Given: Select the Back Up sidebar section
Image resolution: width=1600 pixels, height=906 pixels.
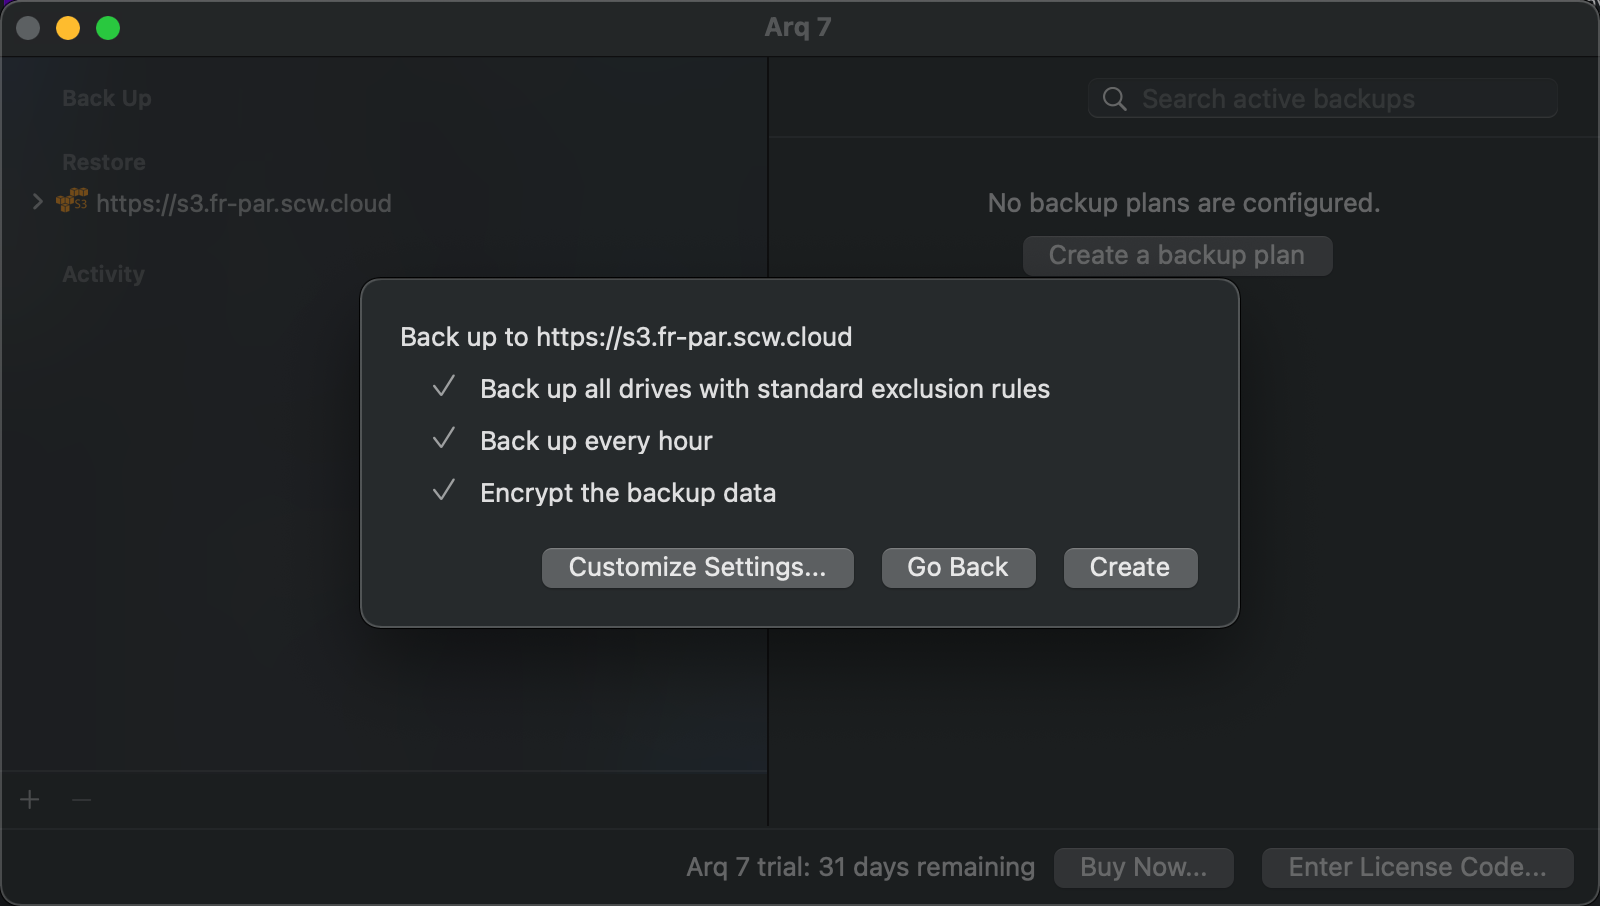Looking at the screenshot, I should coord(107,98).
